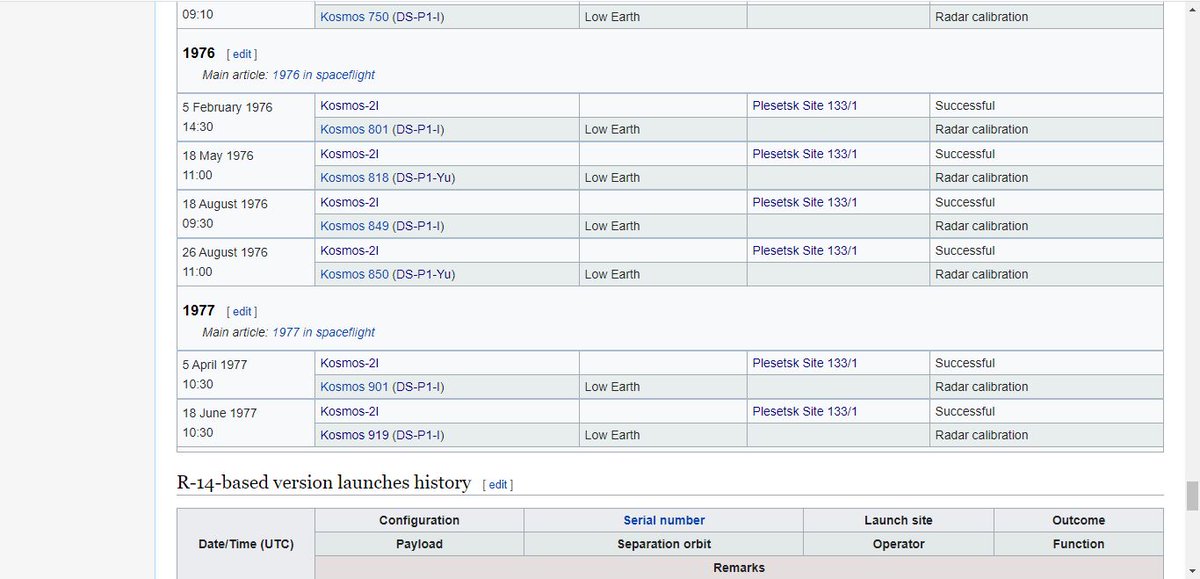Viewport: 1200px width, 579px height.
Task: Click the Operator column header
Action: tap(898, 544)
